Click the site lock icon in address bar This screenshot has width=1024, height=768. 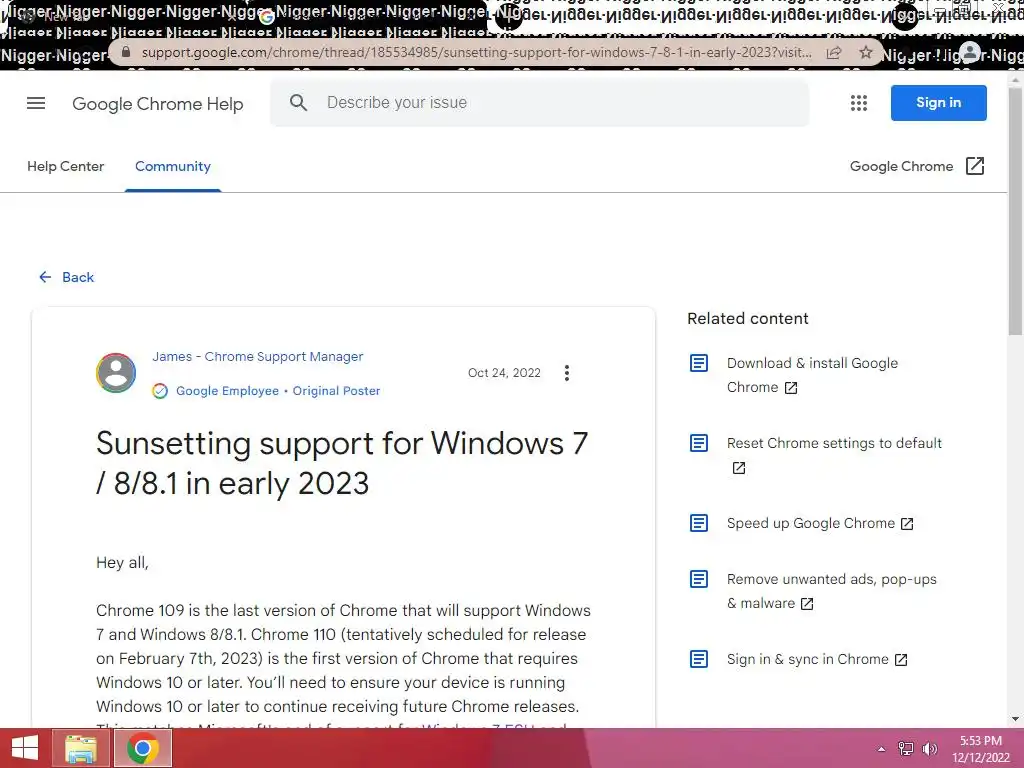point(126,52)
